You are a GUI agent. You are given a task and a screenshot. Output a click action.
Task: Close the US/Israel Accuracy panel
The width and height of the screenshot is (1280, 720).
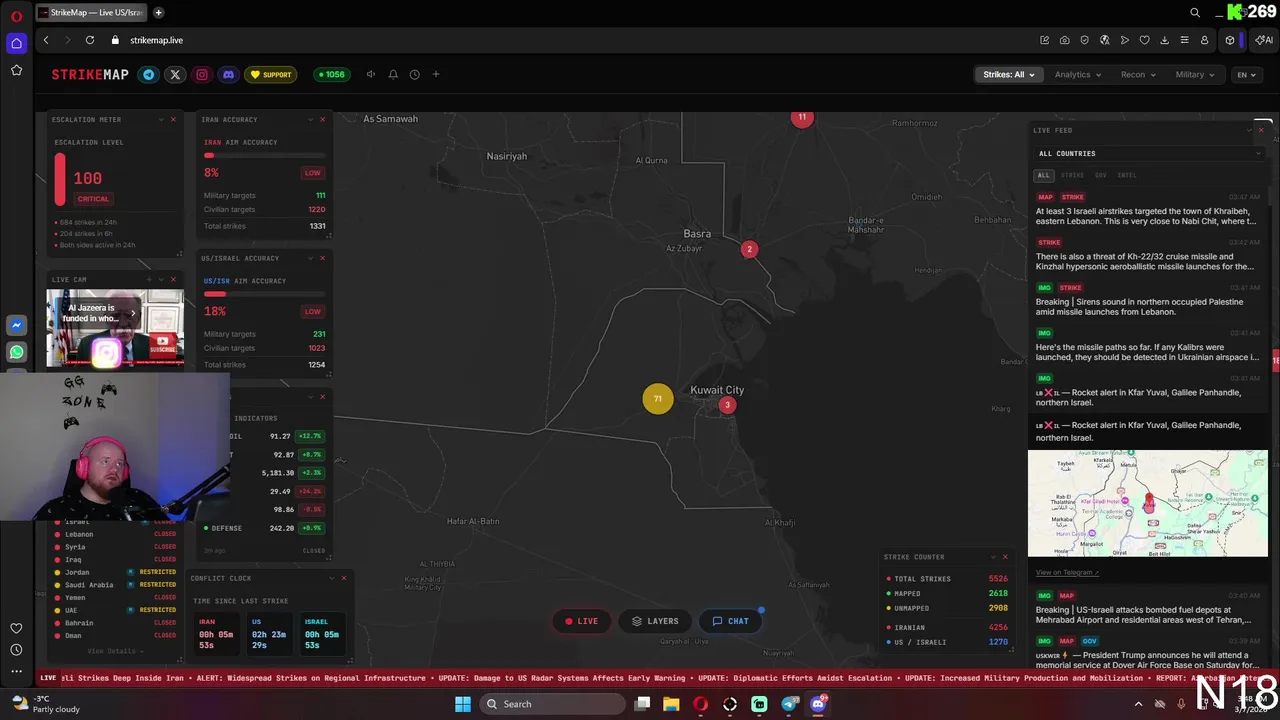pyautogui.click(x=322, y=259)
